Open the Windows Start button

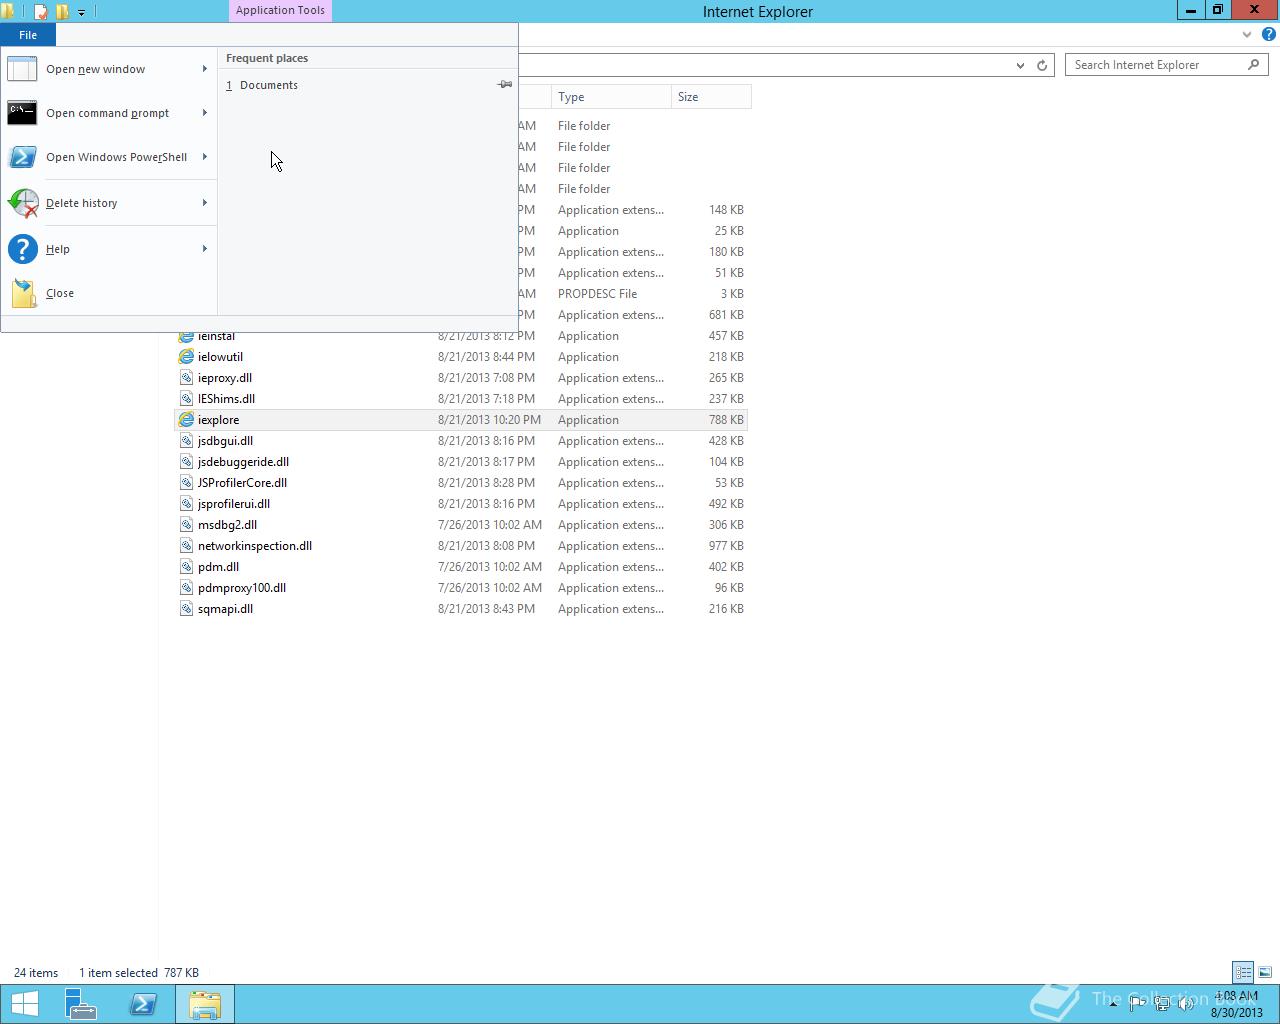[25, 1004]
